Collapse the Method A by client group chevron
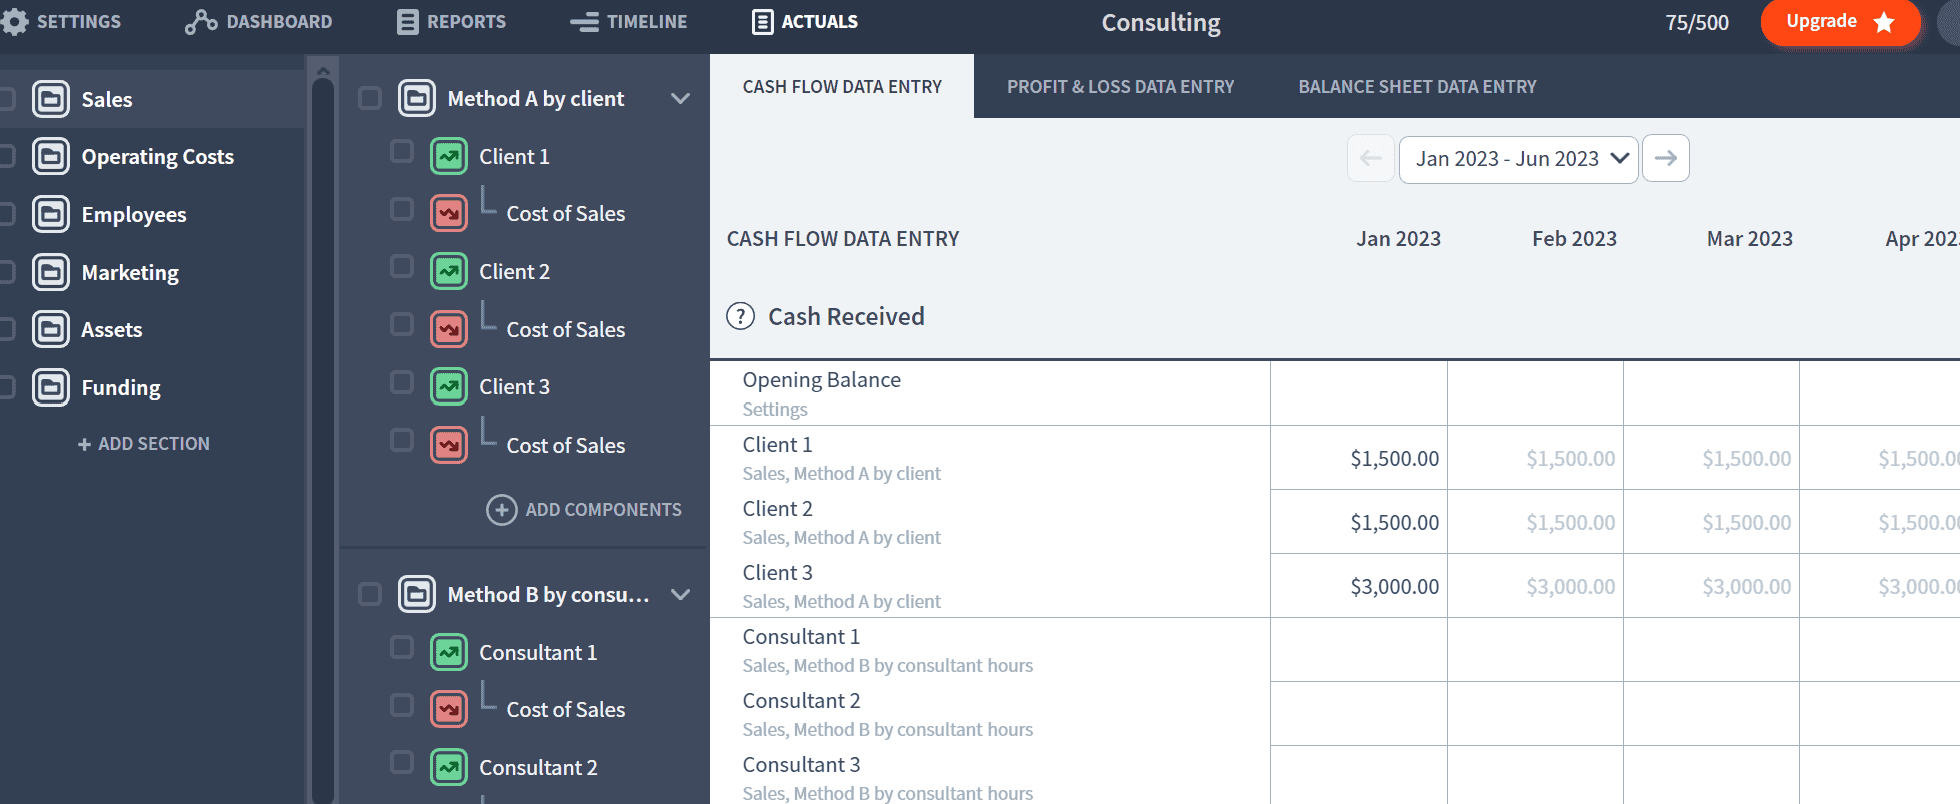 tap(681, 98)
